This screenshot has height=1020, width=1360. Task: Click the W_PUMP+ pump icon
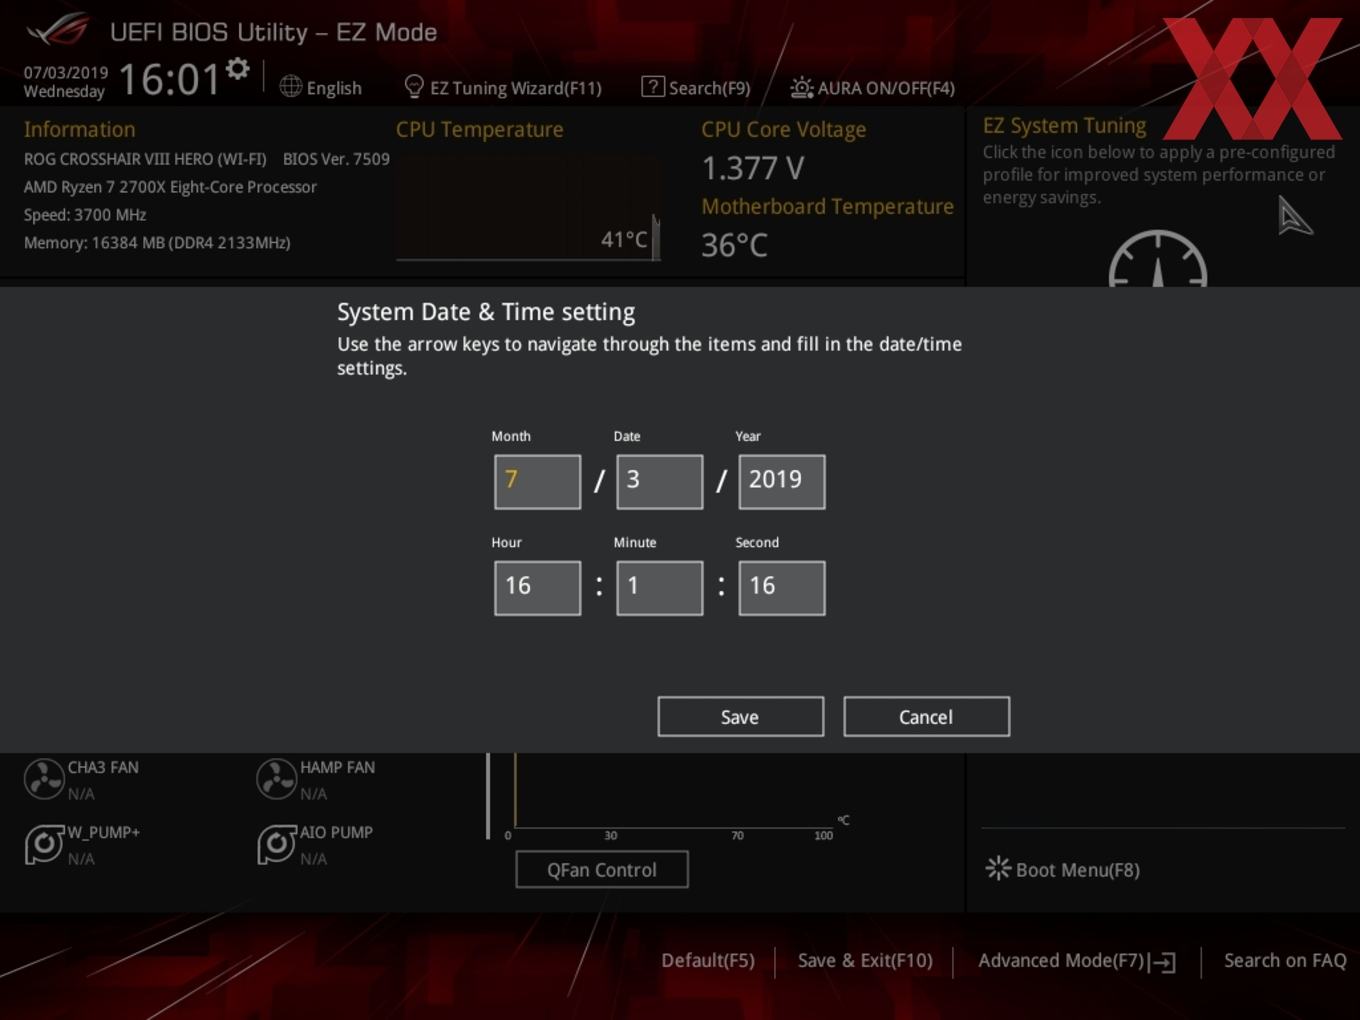[x=44, y=845]
